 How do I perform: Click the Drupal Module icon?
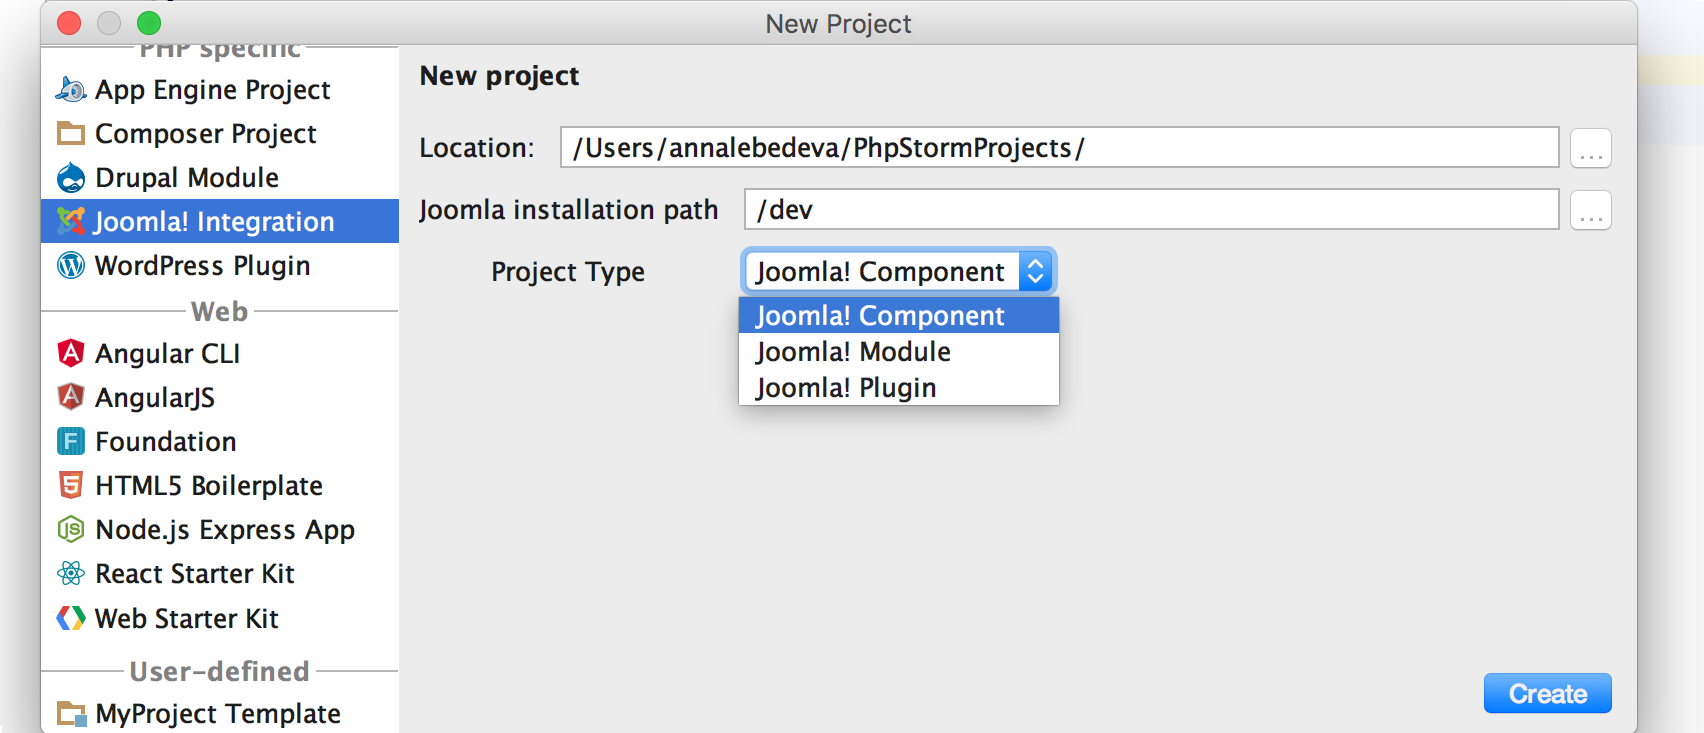click(71, 178)
